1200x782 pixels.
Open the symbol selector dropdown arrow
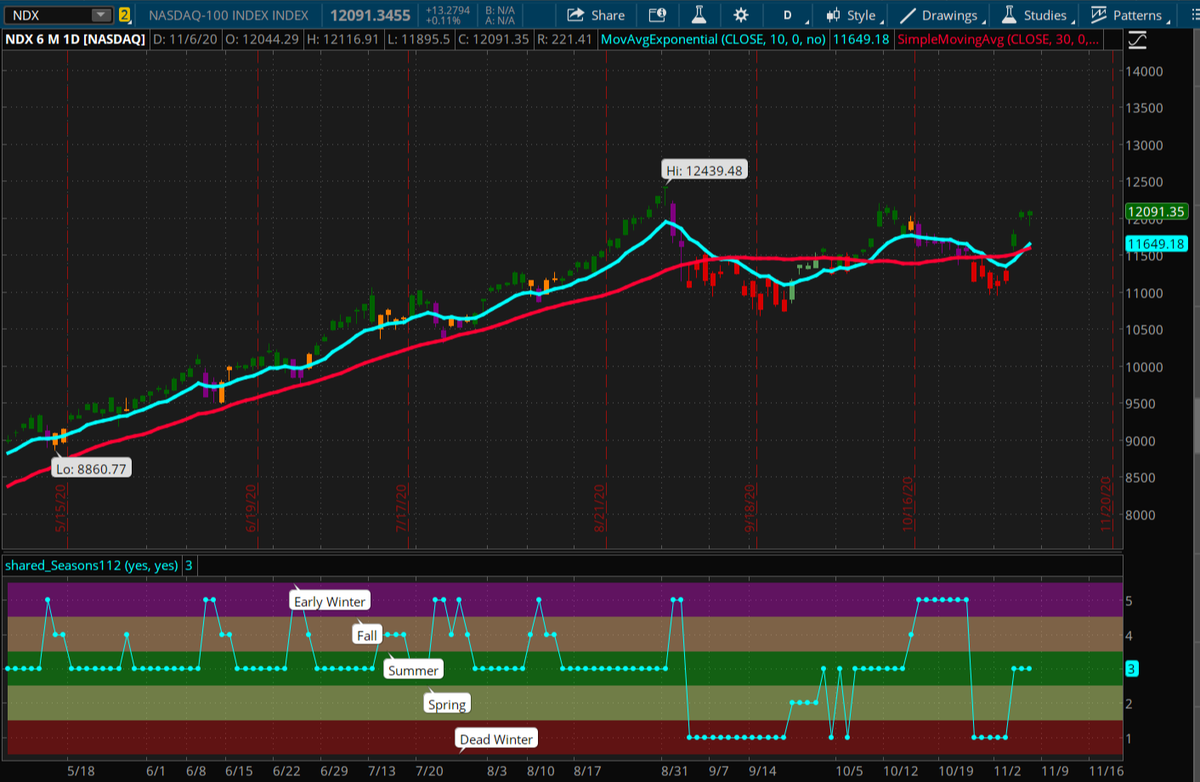tap(101, 15)
